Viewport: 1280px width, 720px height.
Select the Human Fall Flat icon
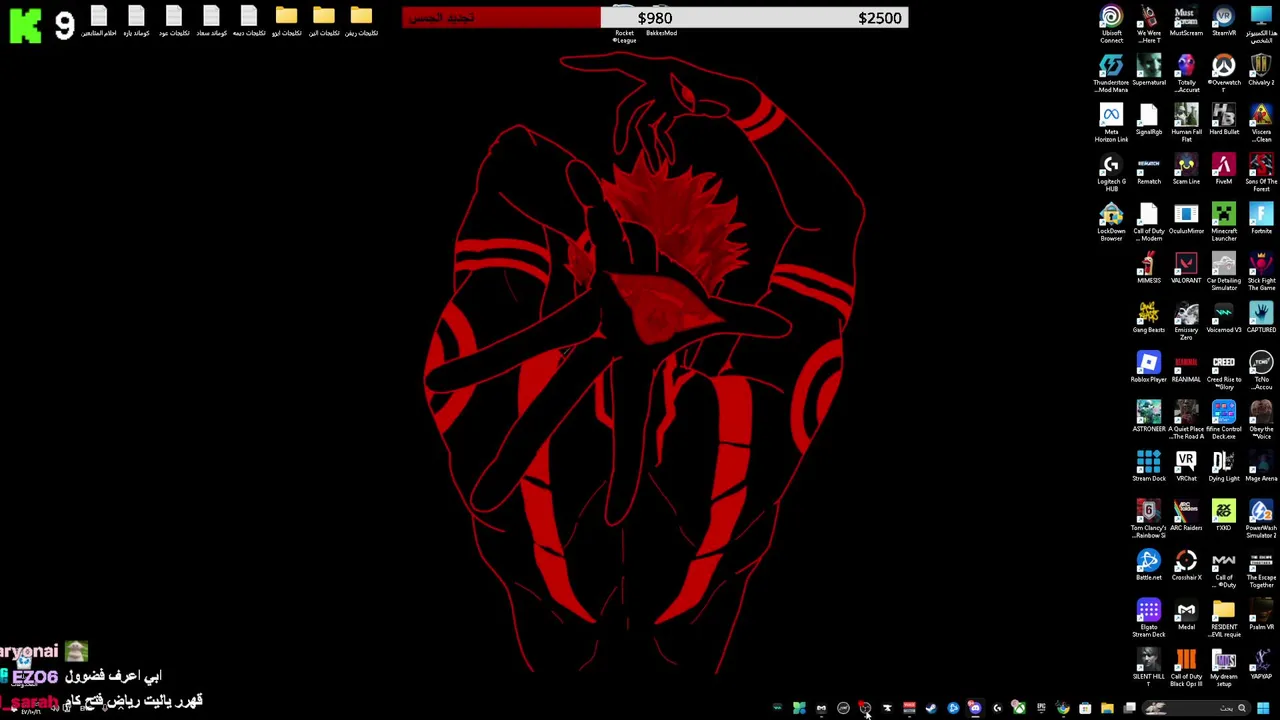(x=1186, y=123)
